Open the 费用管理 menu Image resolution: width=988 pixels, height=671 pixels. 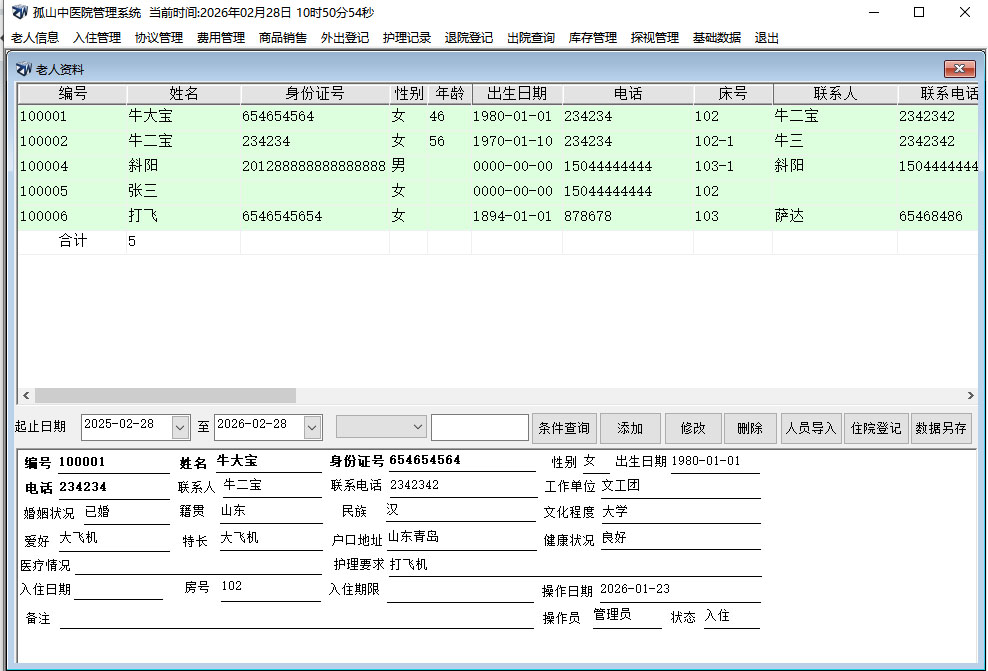click(221, 38)
